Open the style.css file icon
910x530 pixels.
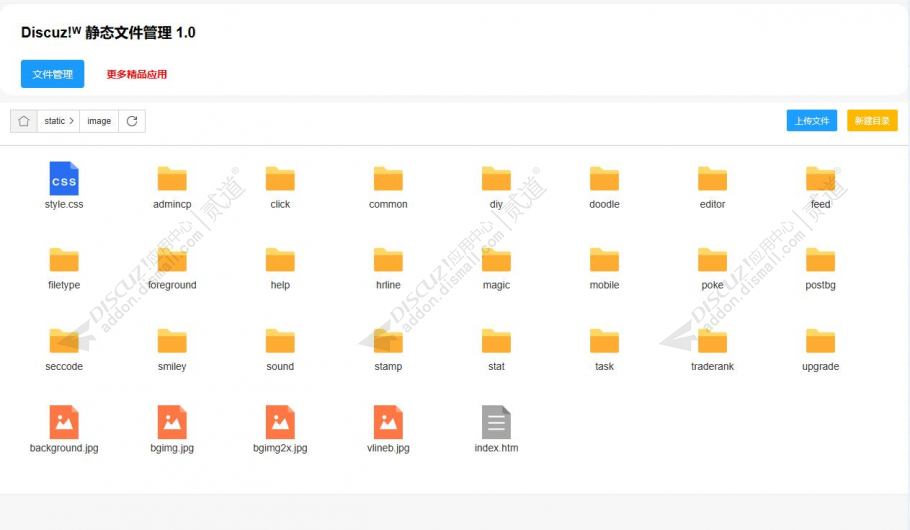click(x=64, y=179)
